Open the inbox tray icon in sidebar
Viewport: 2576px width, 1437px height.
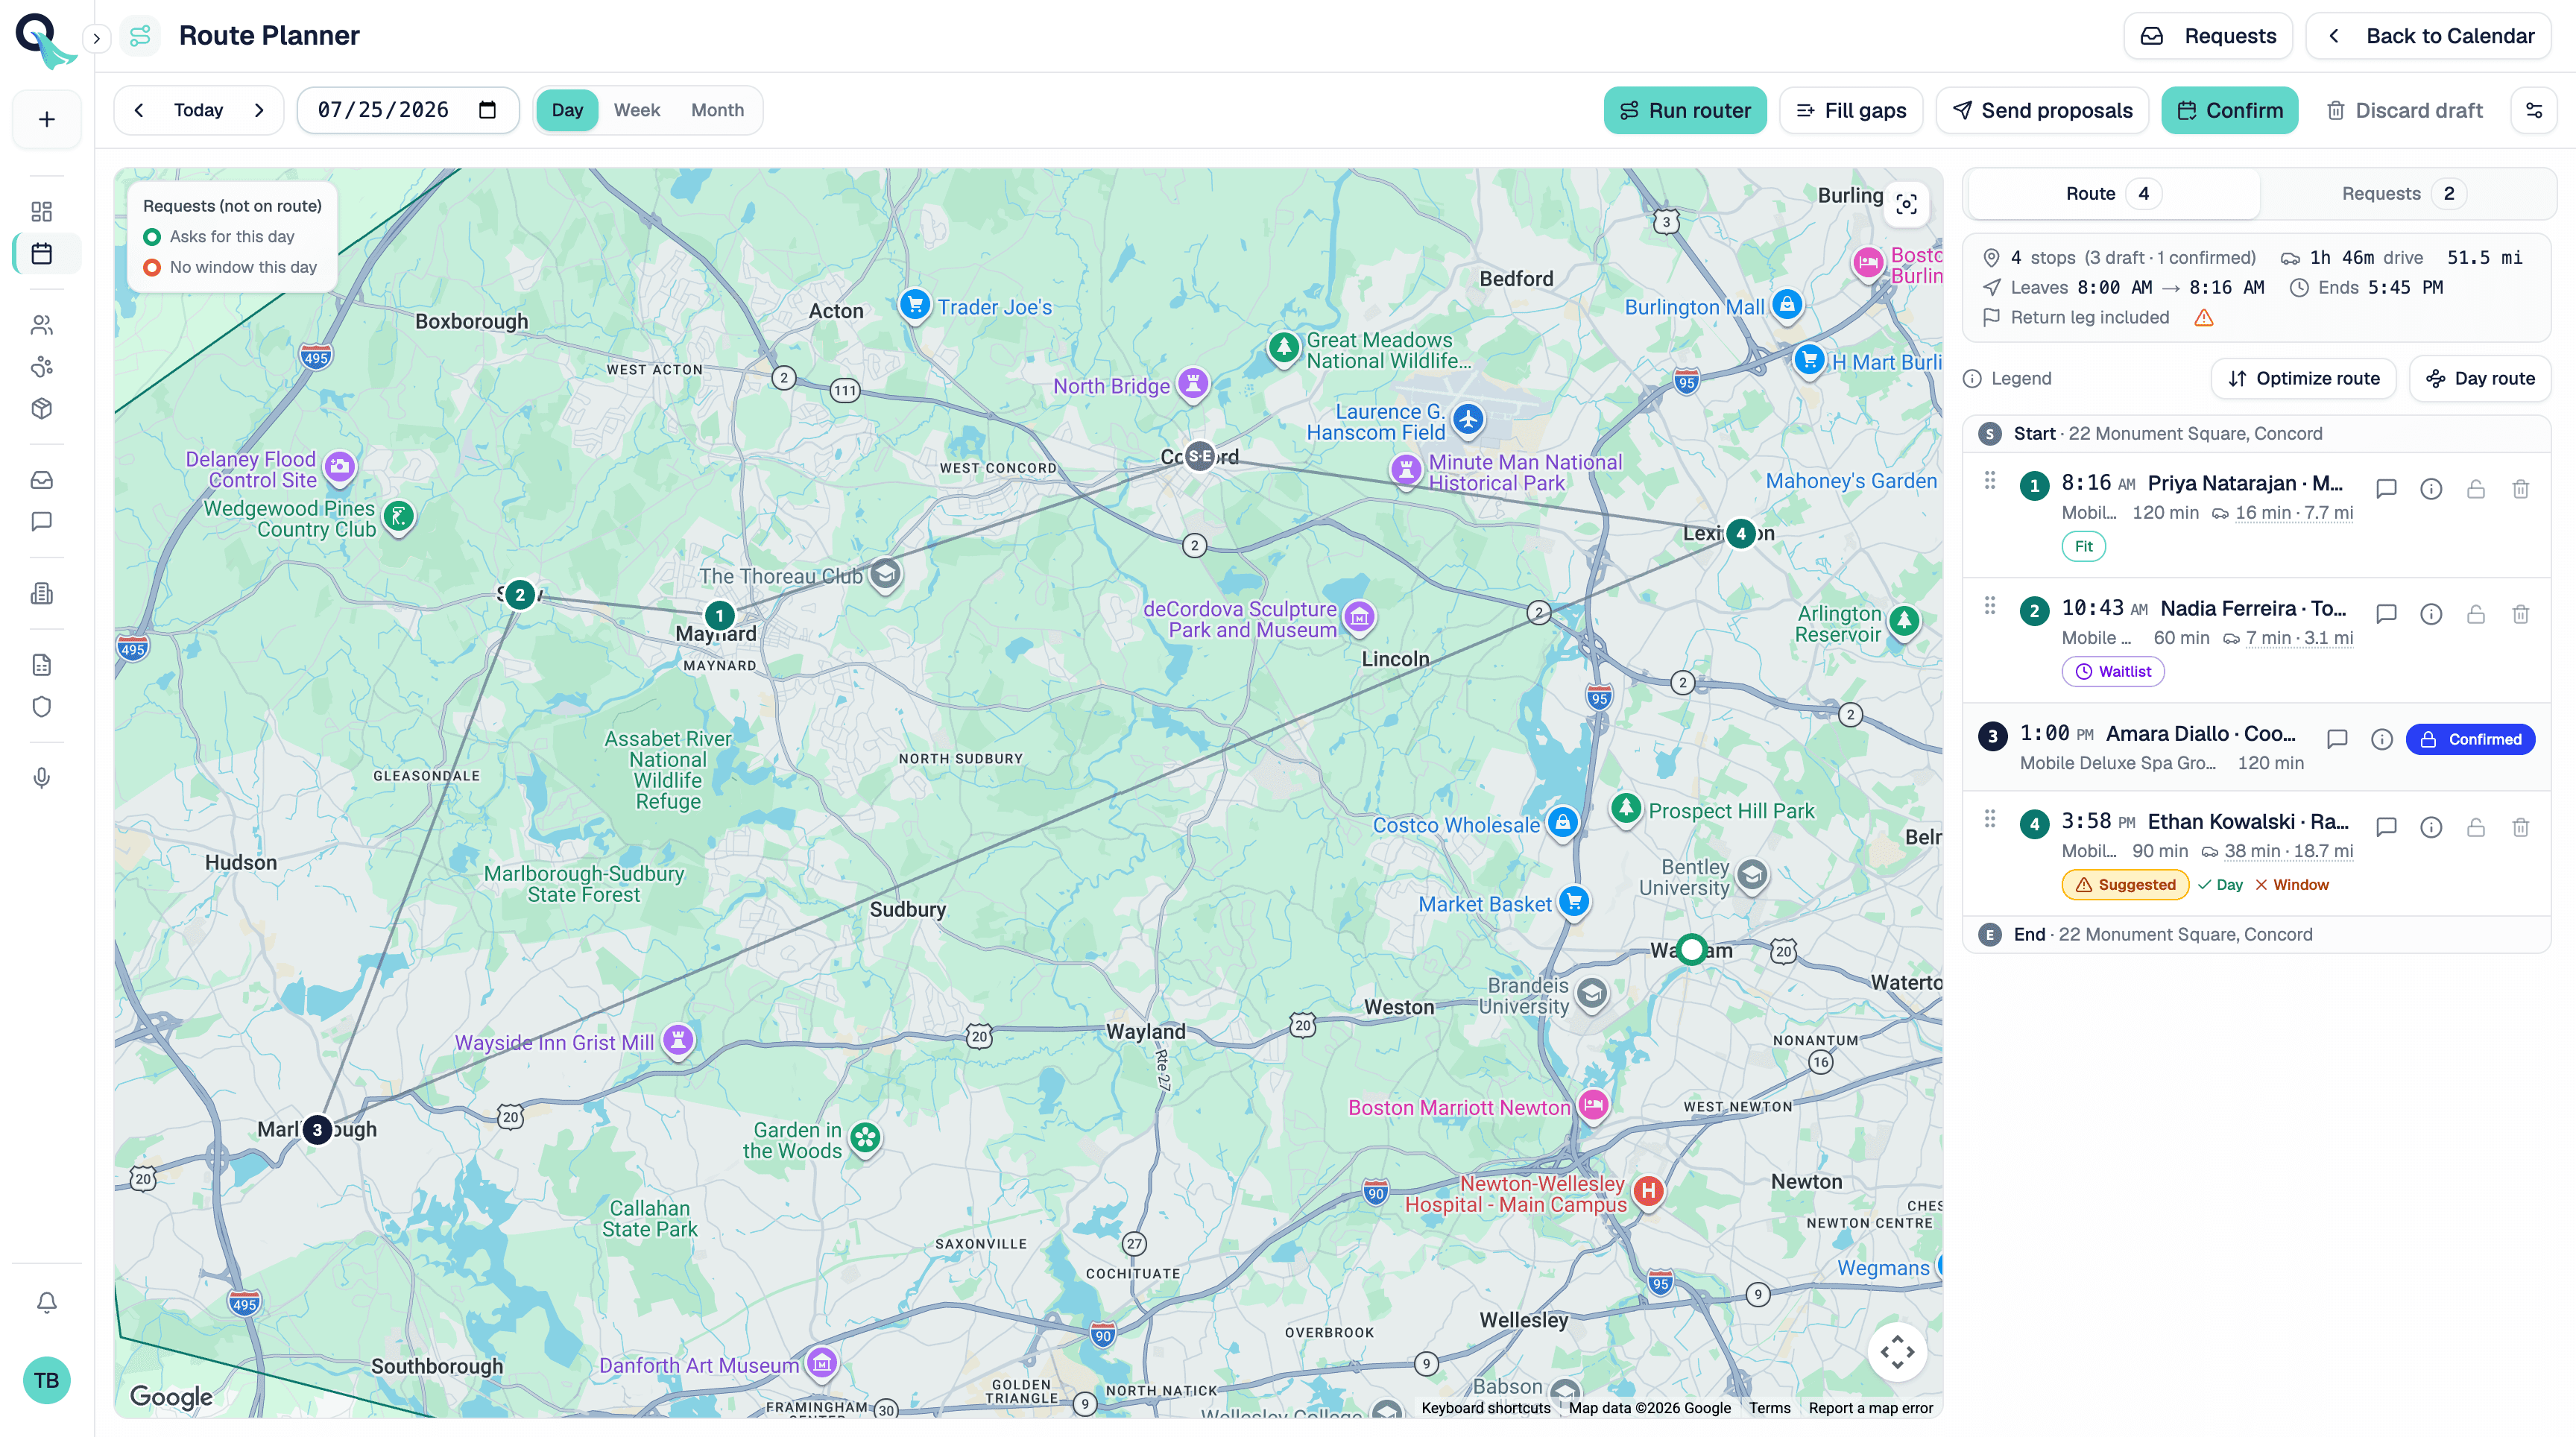tap(42, 480)
